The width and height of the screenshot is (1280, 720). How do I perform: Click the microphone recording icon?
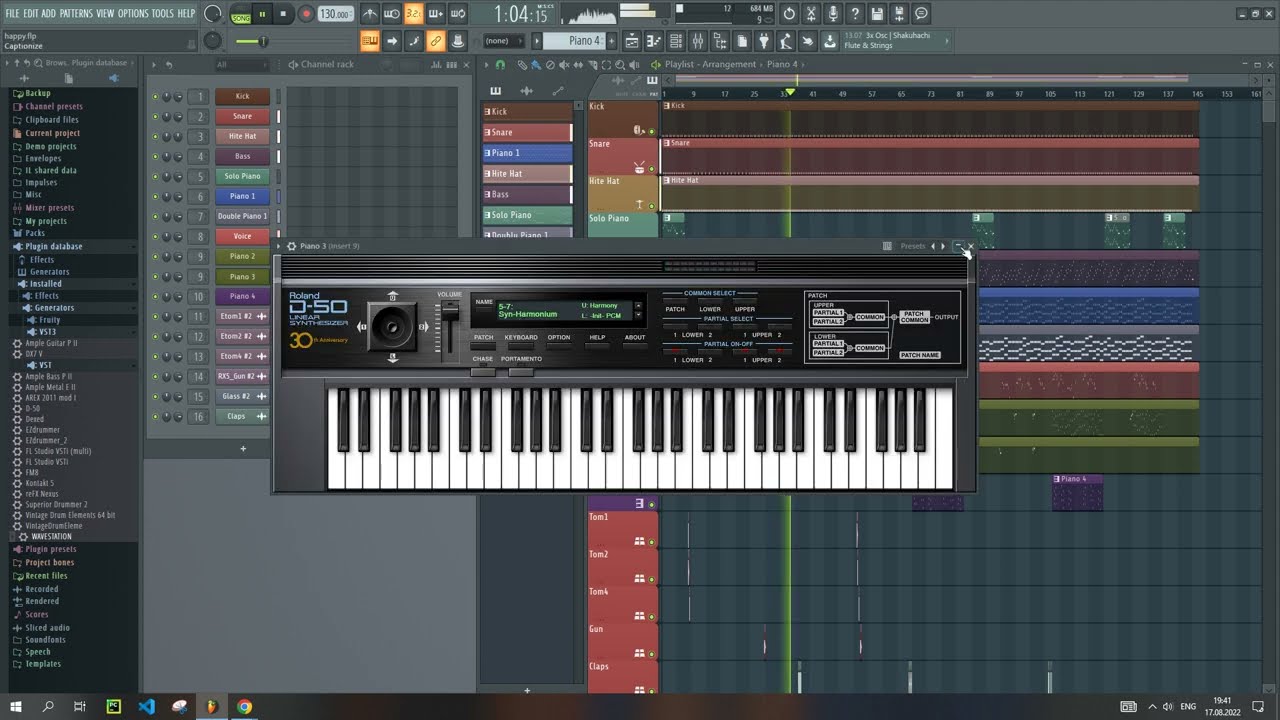pos(833,14)
